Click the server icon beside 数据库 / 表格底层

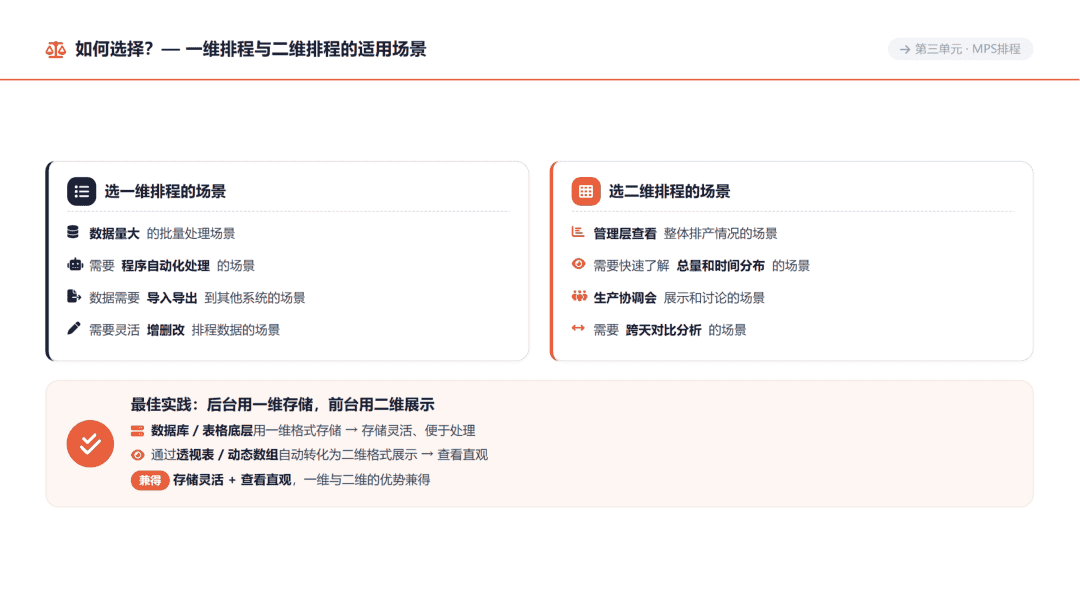point(137,431)
